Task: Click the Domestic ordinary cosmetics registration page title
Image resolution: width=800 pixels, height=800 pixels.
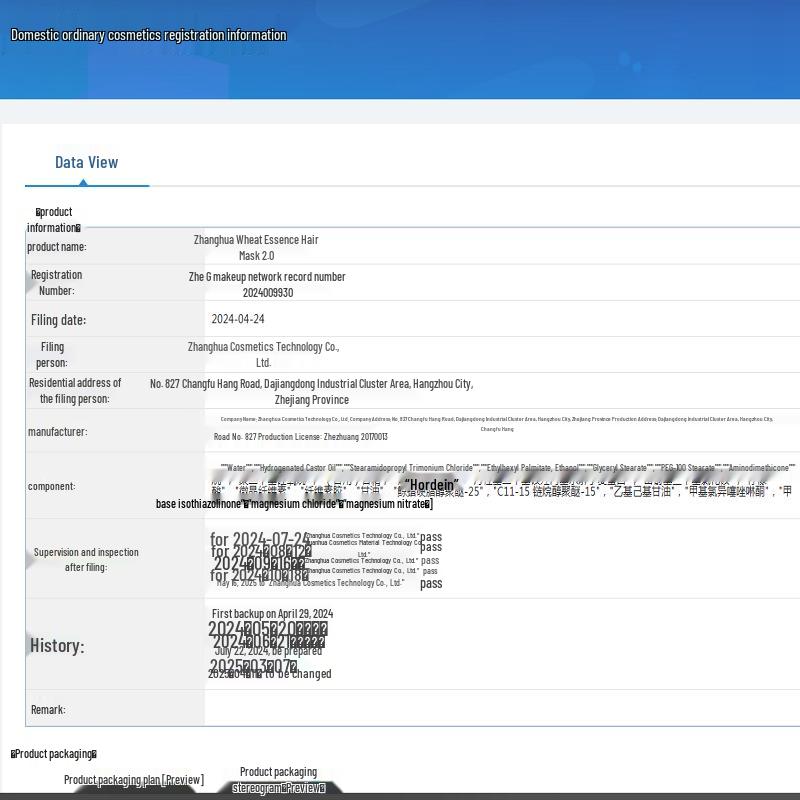Action: [x=148, y=35]
